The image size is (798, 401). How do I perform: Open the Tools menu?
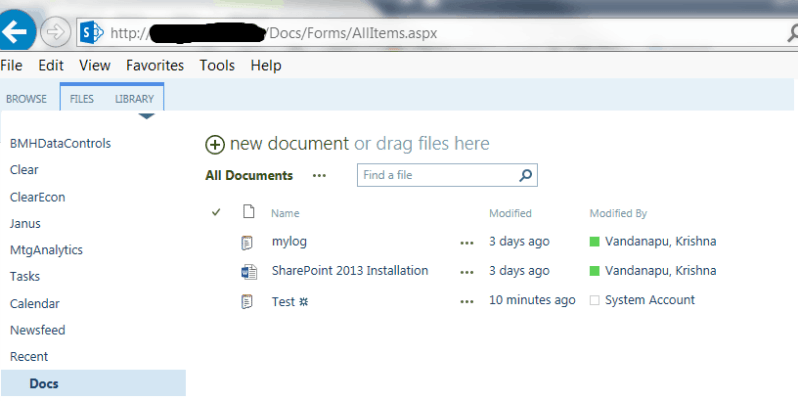217,66
